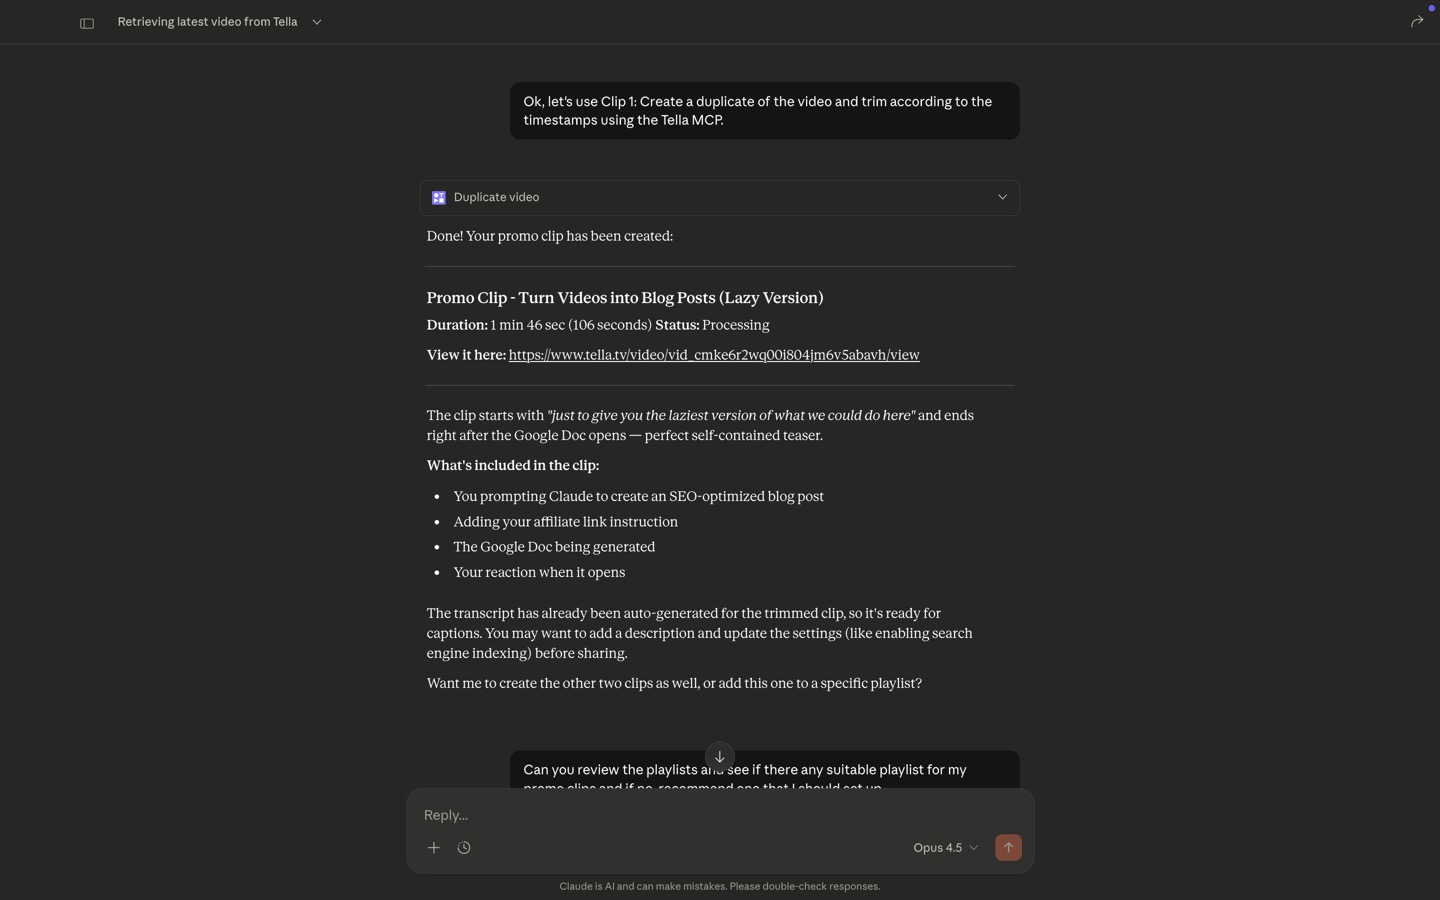Image resolution: width=1440 pixels, height=900 pixels.
Task: Click the "Promo Clip - Turn Videos" heading
Action: [x=625, y=298]
